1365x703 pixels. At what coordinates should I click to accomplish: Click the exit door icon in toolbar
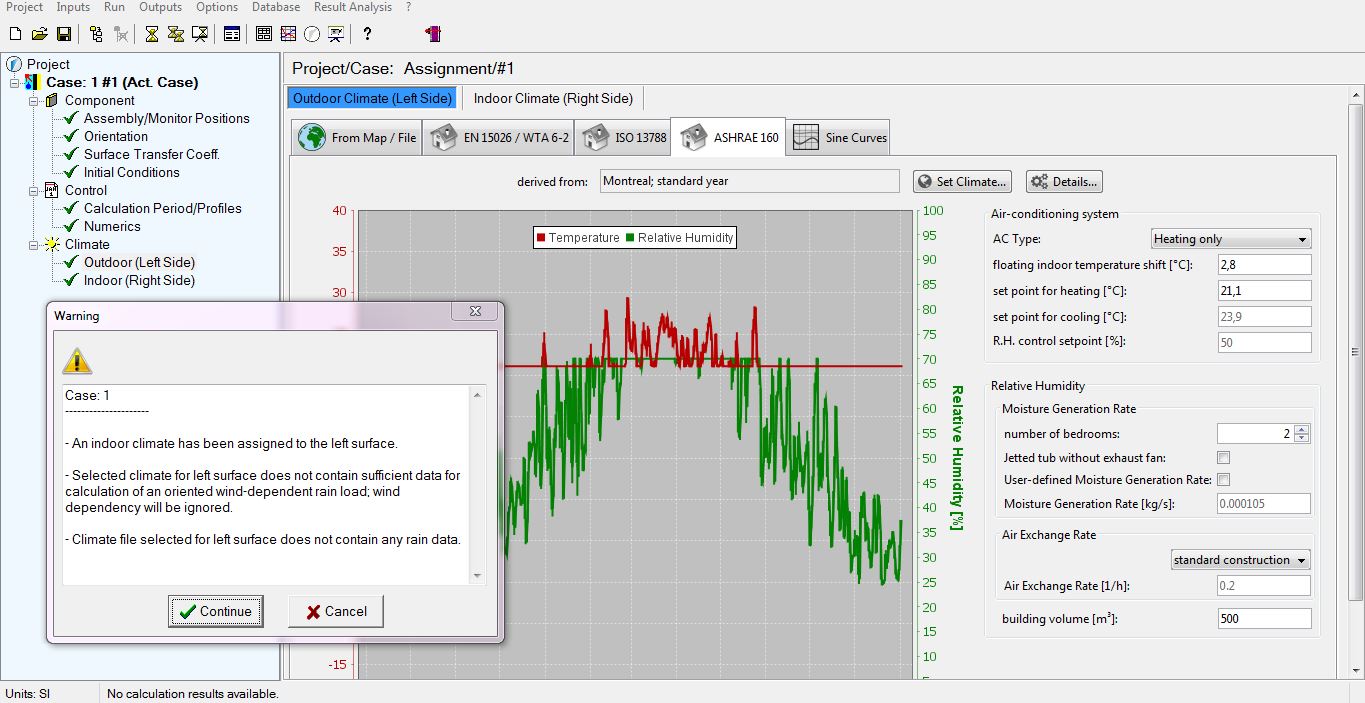[x=433, y=34]
